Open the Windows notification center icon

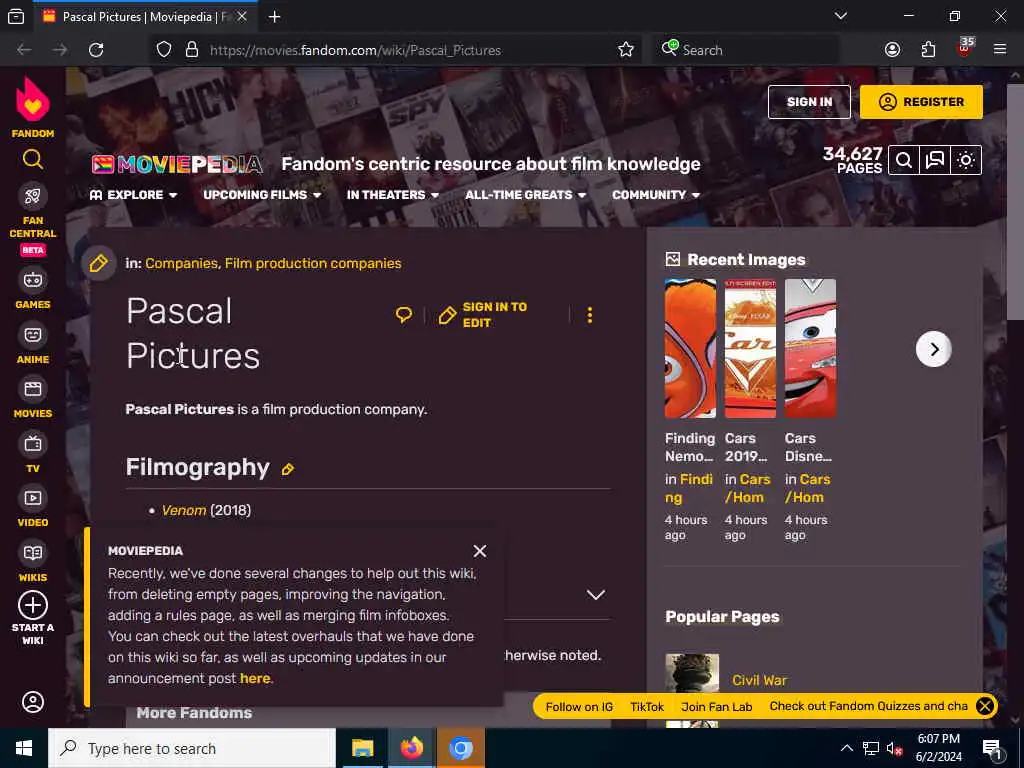992,748
